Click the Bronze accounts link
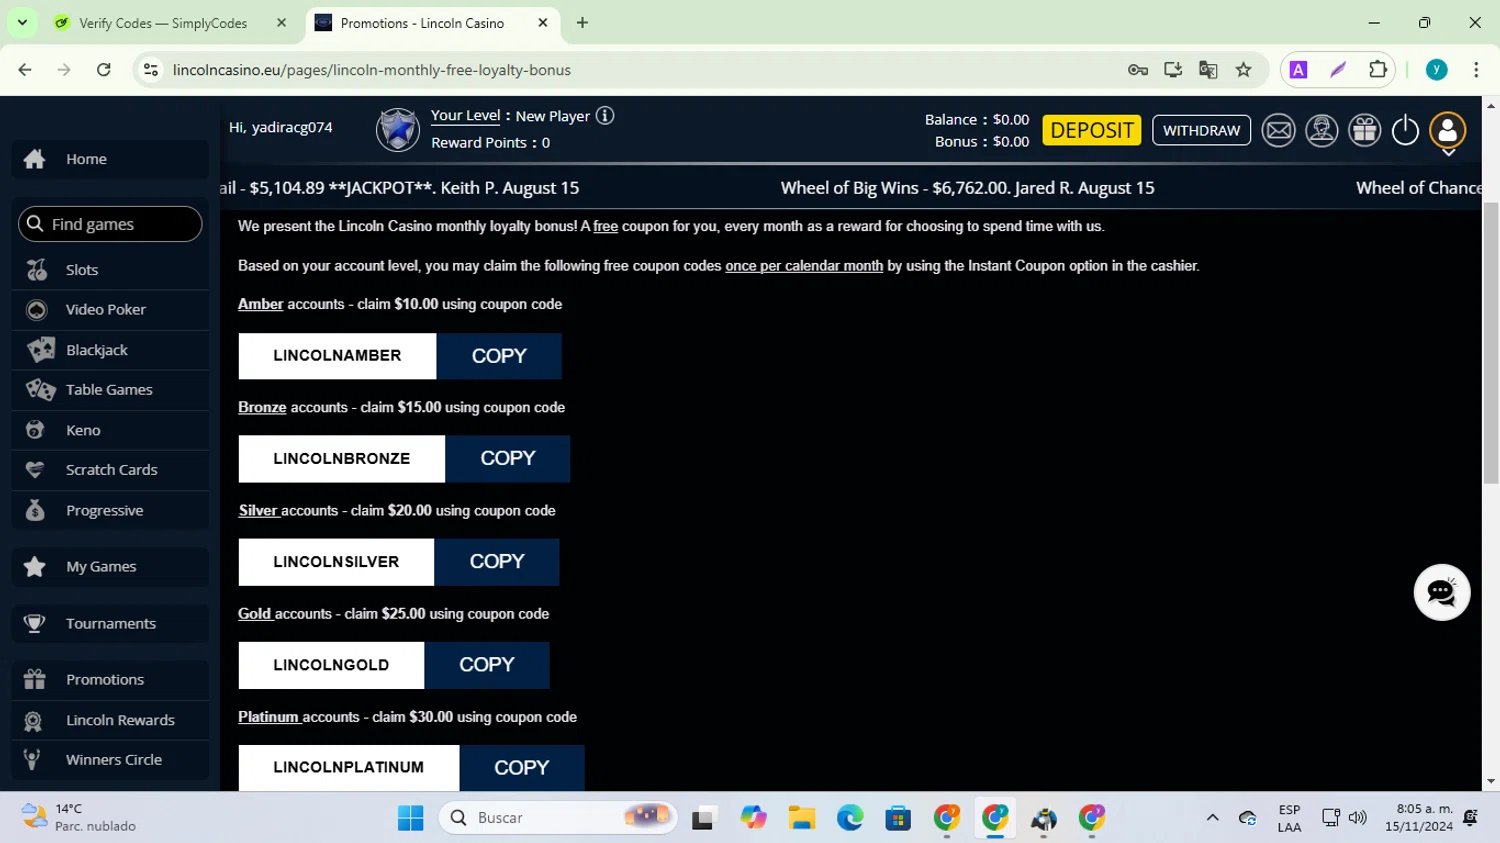Image resolution: width=1500 pixels, height=843 pixels. click(262, 407)
